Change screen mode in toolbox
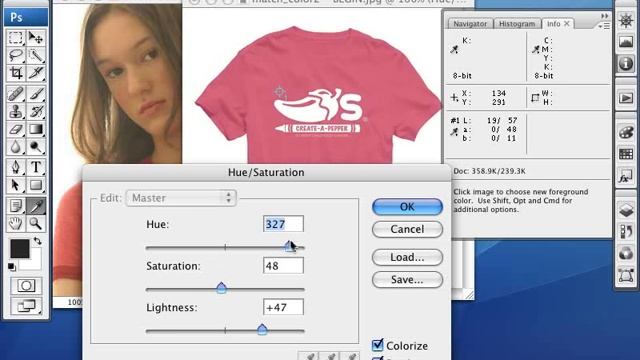Image resolution: width=640 pixels, height=360 pixels. pos(26,306)
